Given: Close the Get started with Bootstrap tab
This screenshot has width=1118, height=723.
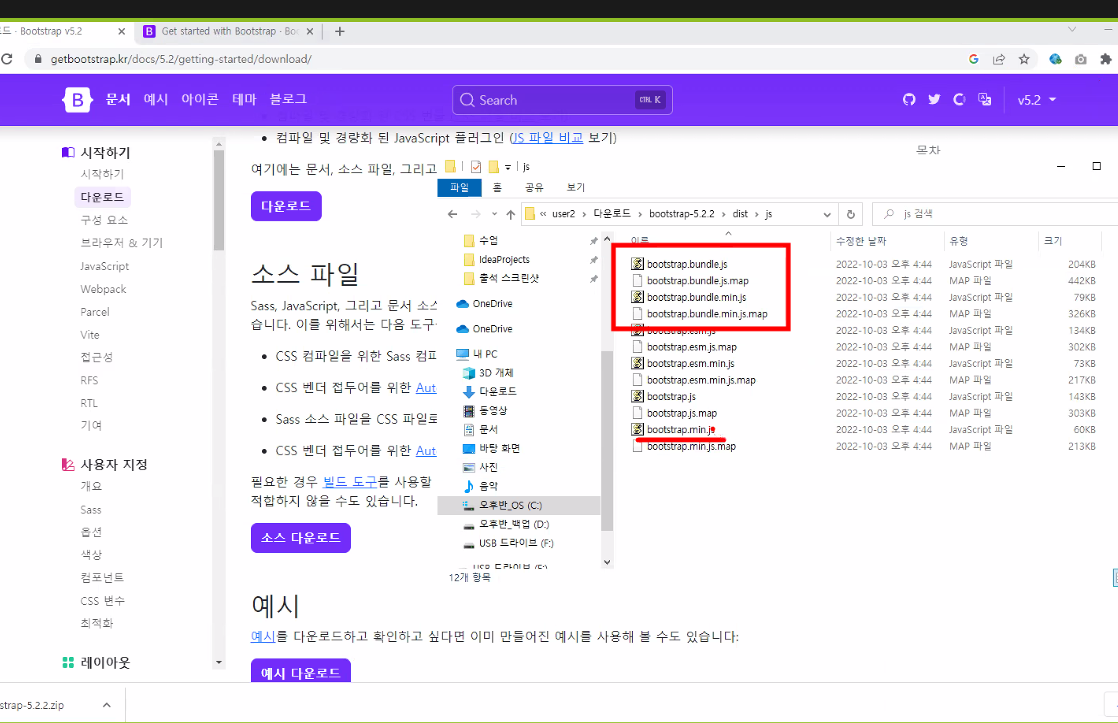Looking at the screenshot, I should click(309, 31).
